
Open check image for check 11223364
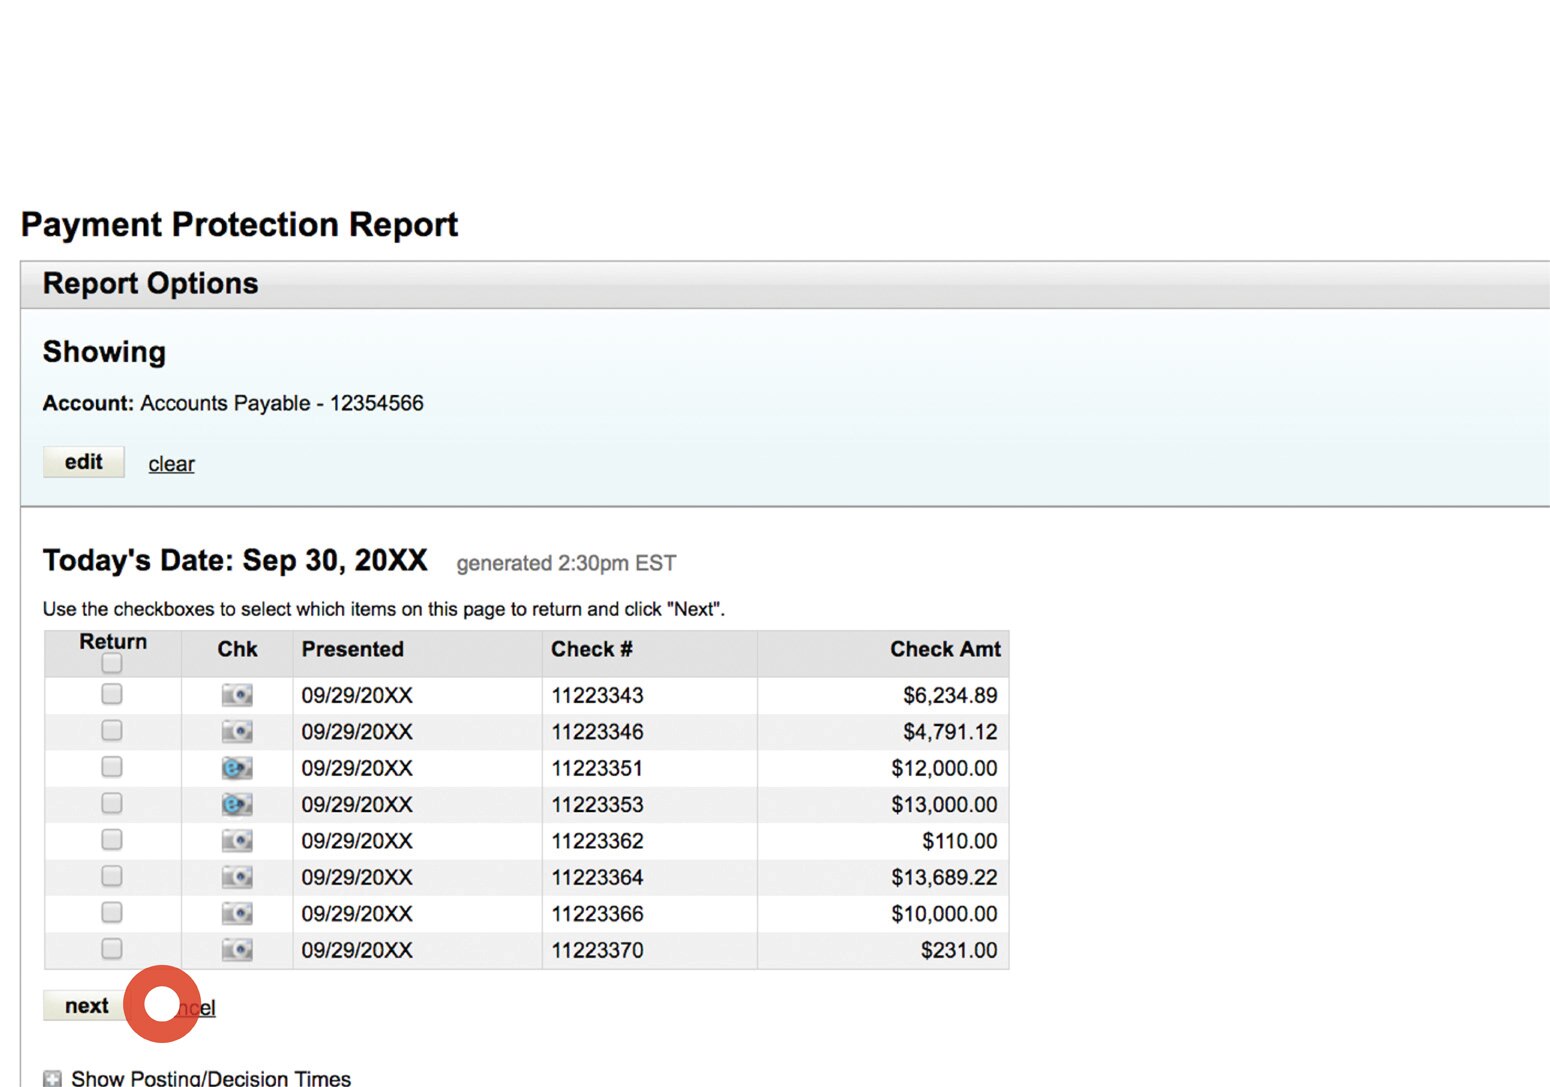(x=236, y=876)
